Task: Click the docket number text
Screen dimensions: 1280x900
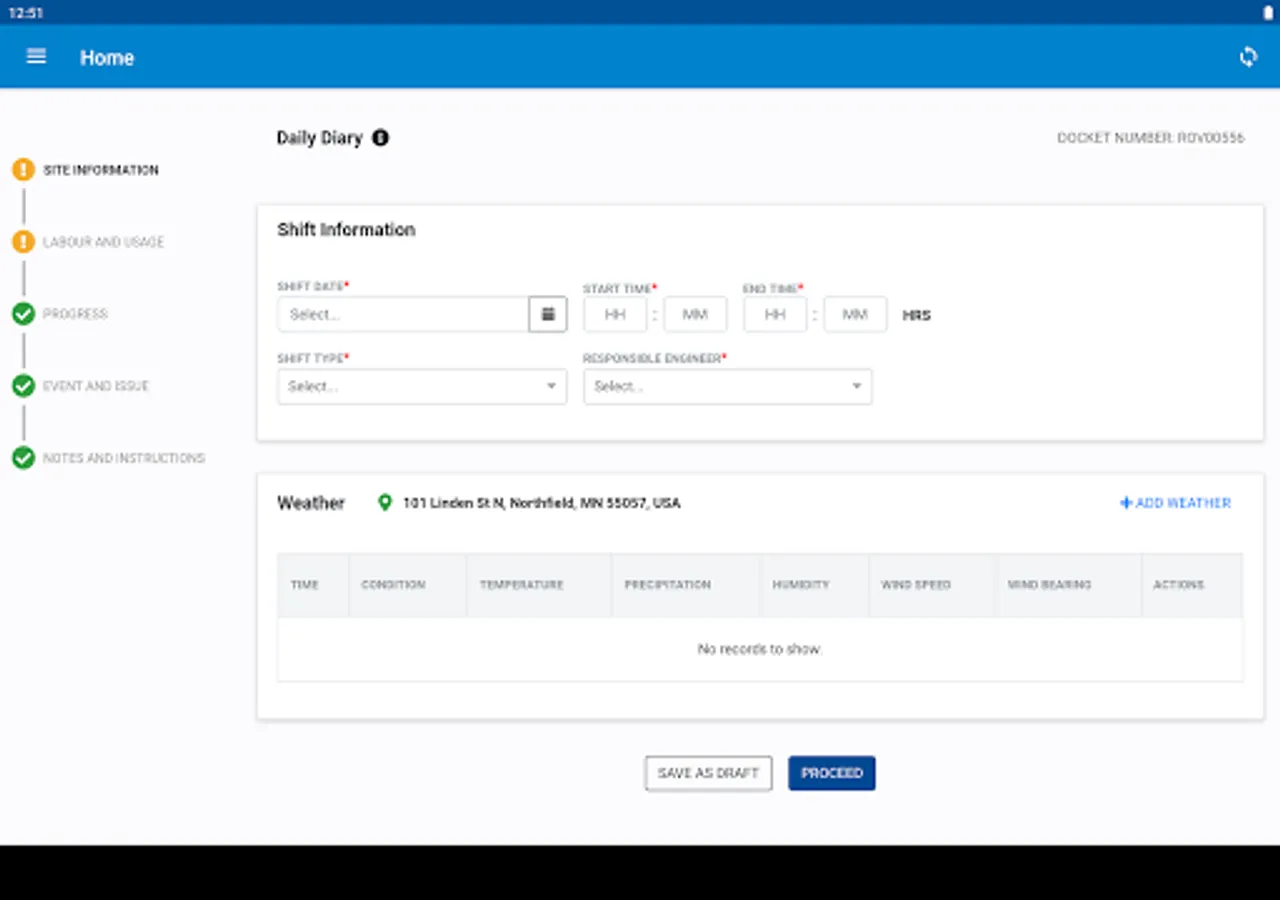Action: click(x=1151, y=138)
